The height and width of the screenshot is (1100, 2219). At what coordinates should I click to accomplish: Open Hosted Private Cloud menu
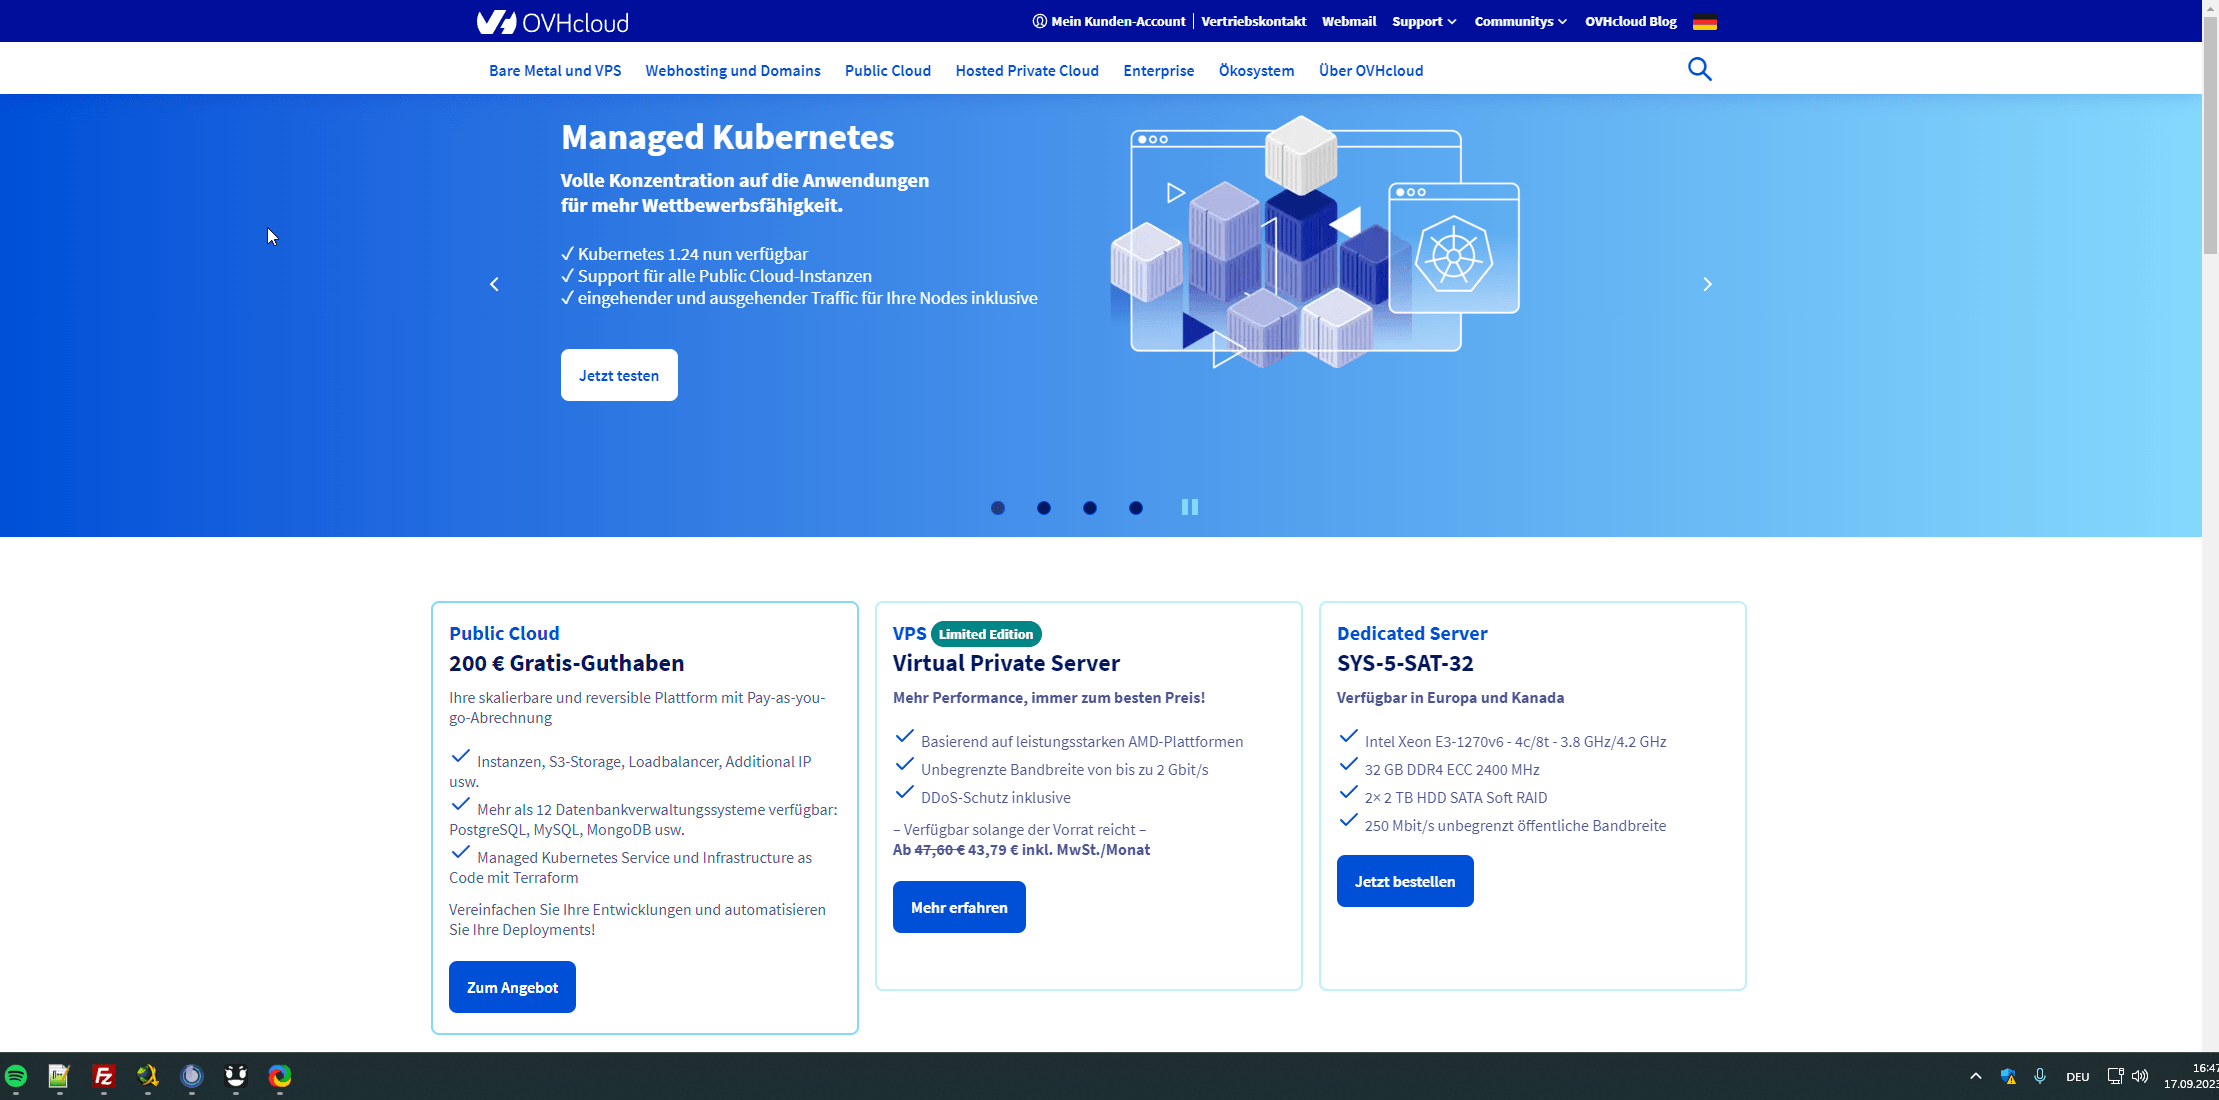coord(1027,70)
